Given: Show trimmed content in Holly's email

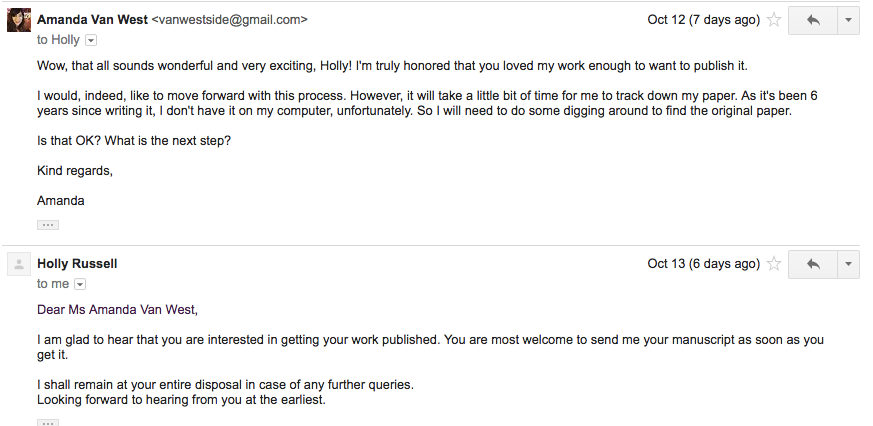Looking at the screenshot, I should (48, 423).
